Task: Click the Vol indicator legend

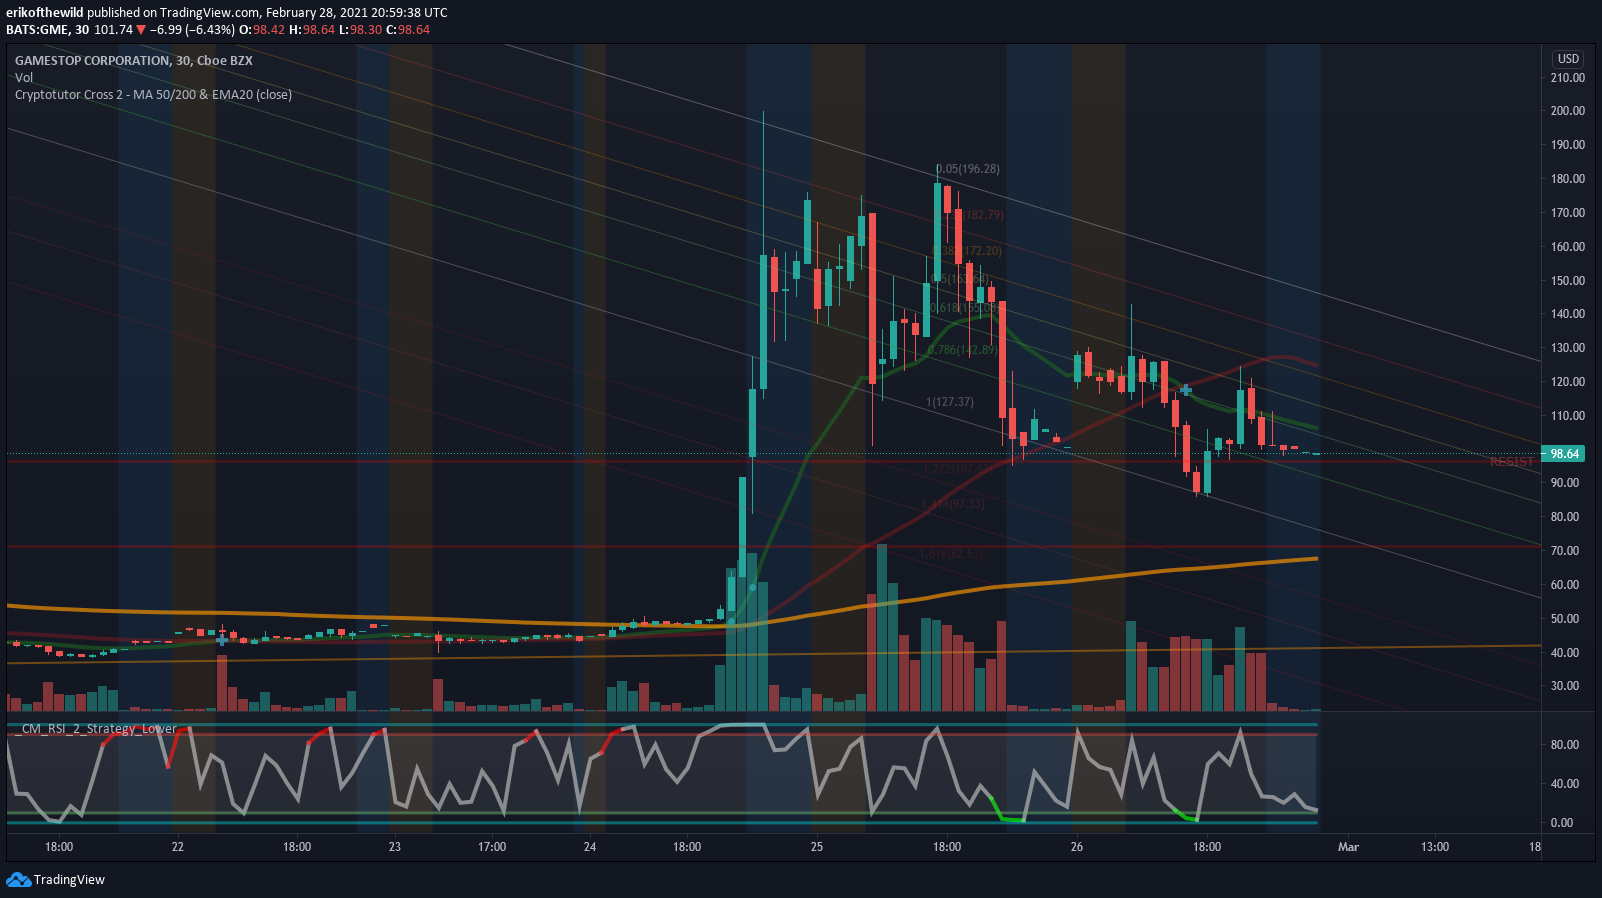Action: pyautogui.click(x=24, y=78)
